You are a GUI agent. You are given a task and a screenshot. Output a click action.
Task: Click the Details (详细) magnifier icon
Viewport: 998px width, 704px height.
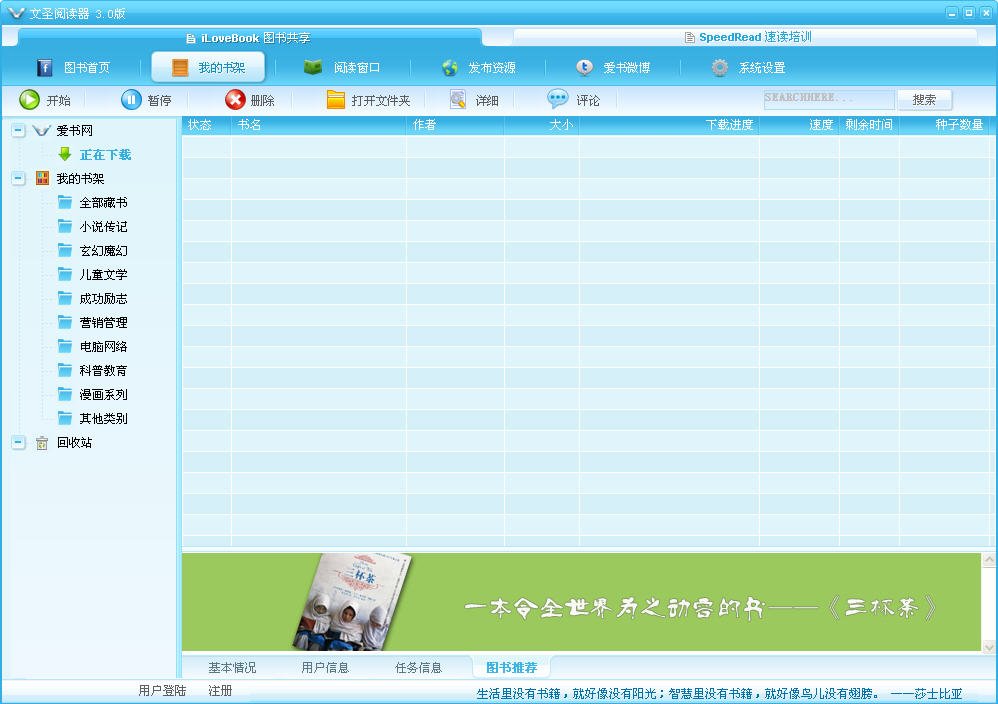point(458,100)
